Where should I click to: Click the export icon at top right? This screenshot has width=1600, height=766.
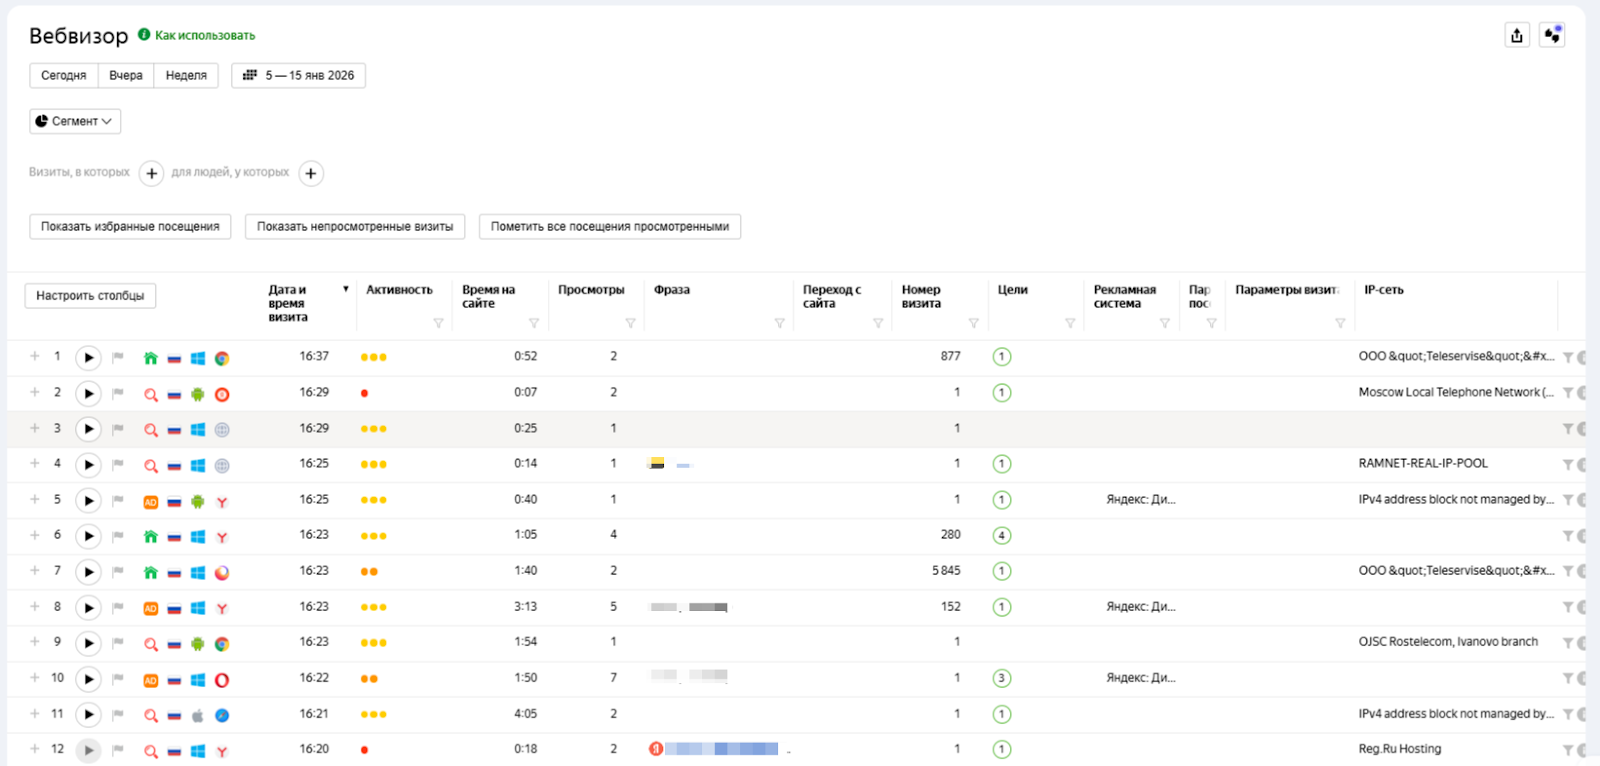coord(1517,36)
